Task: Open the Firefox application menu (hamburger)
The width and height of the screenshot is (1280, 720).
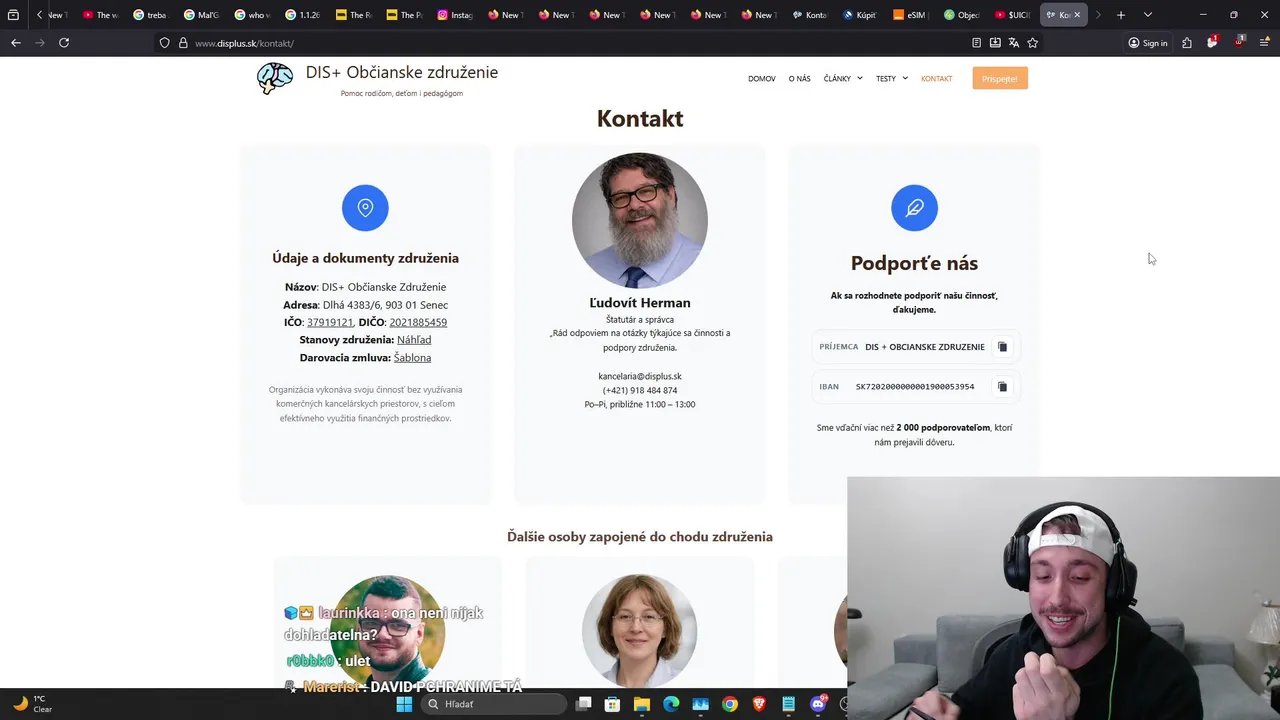Action: click(1265, 43)
